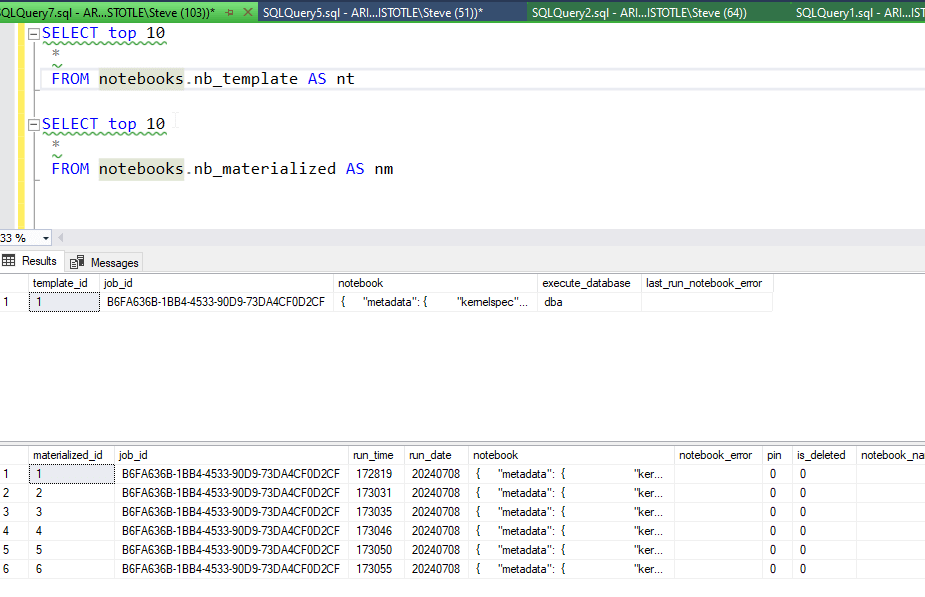Viewport: 925px width, 597px height.
Task: Pin the SQLQuery7.sql tab
Action: click(229, 12)
